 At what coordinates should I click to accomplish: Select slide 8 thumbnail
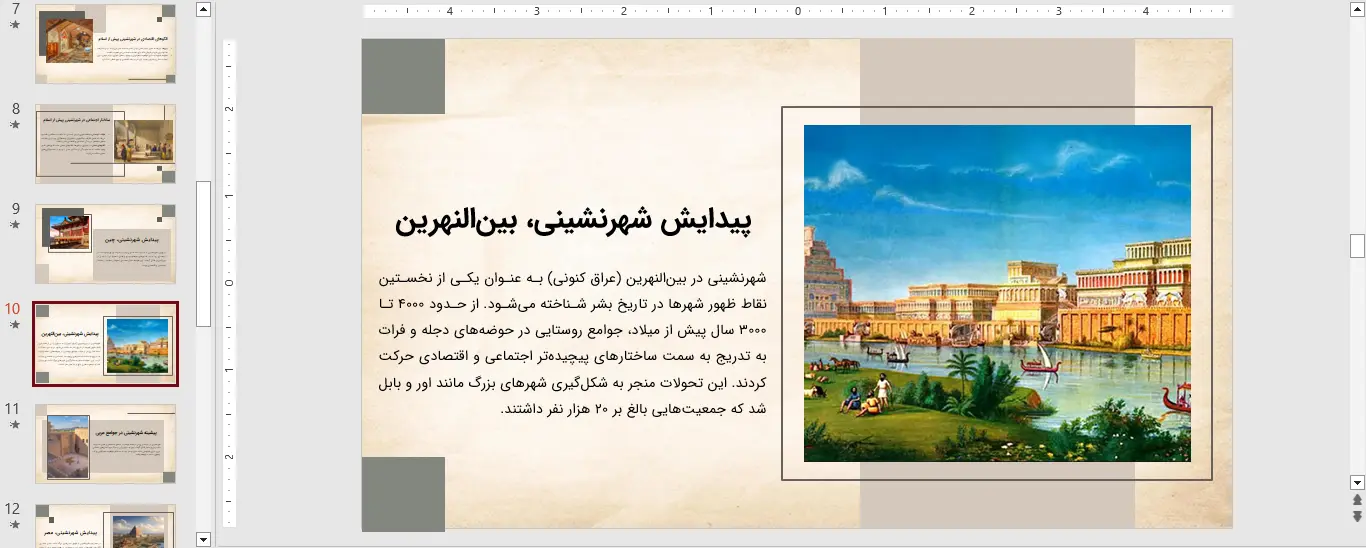pos(106,144)
